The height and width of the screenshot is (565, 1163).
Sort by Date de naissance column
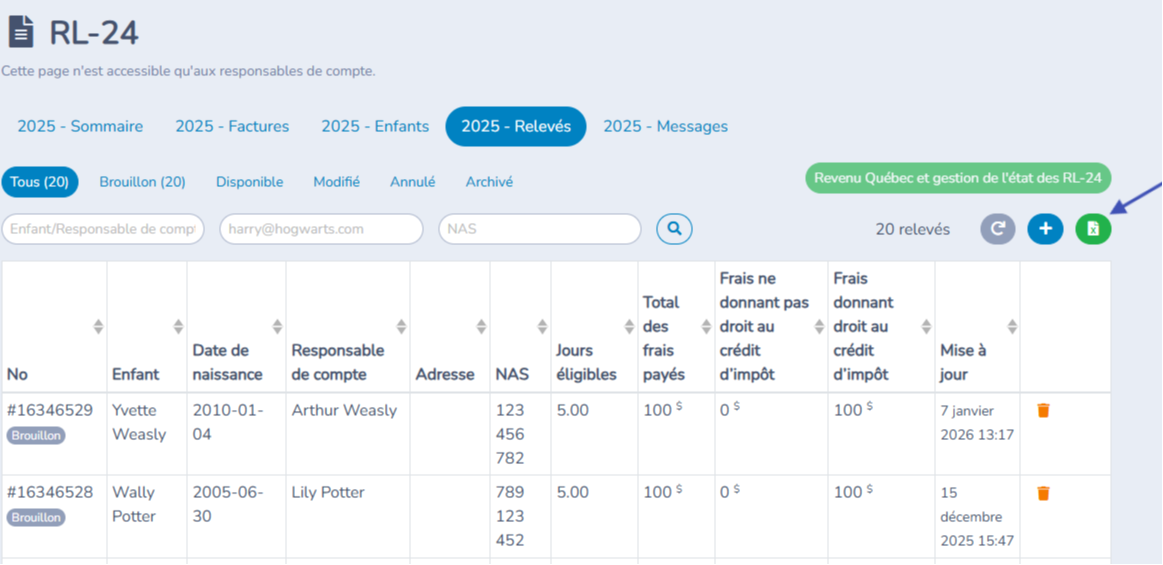click(277, 326)
